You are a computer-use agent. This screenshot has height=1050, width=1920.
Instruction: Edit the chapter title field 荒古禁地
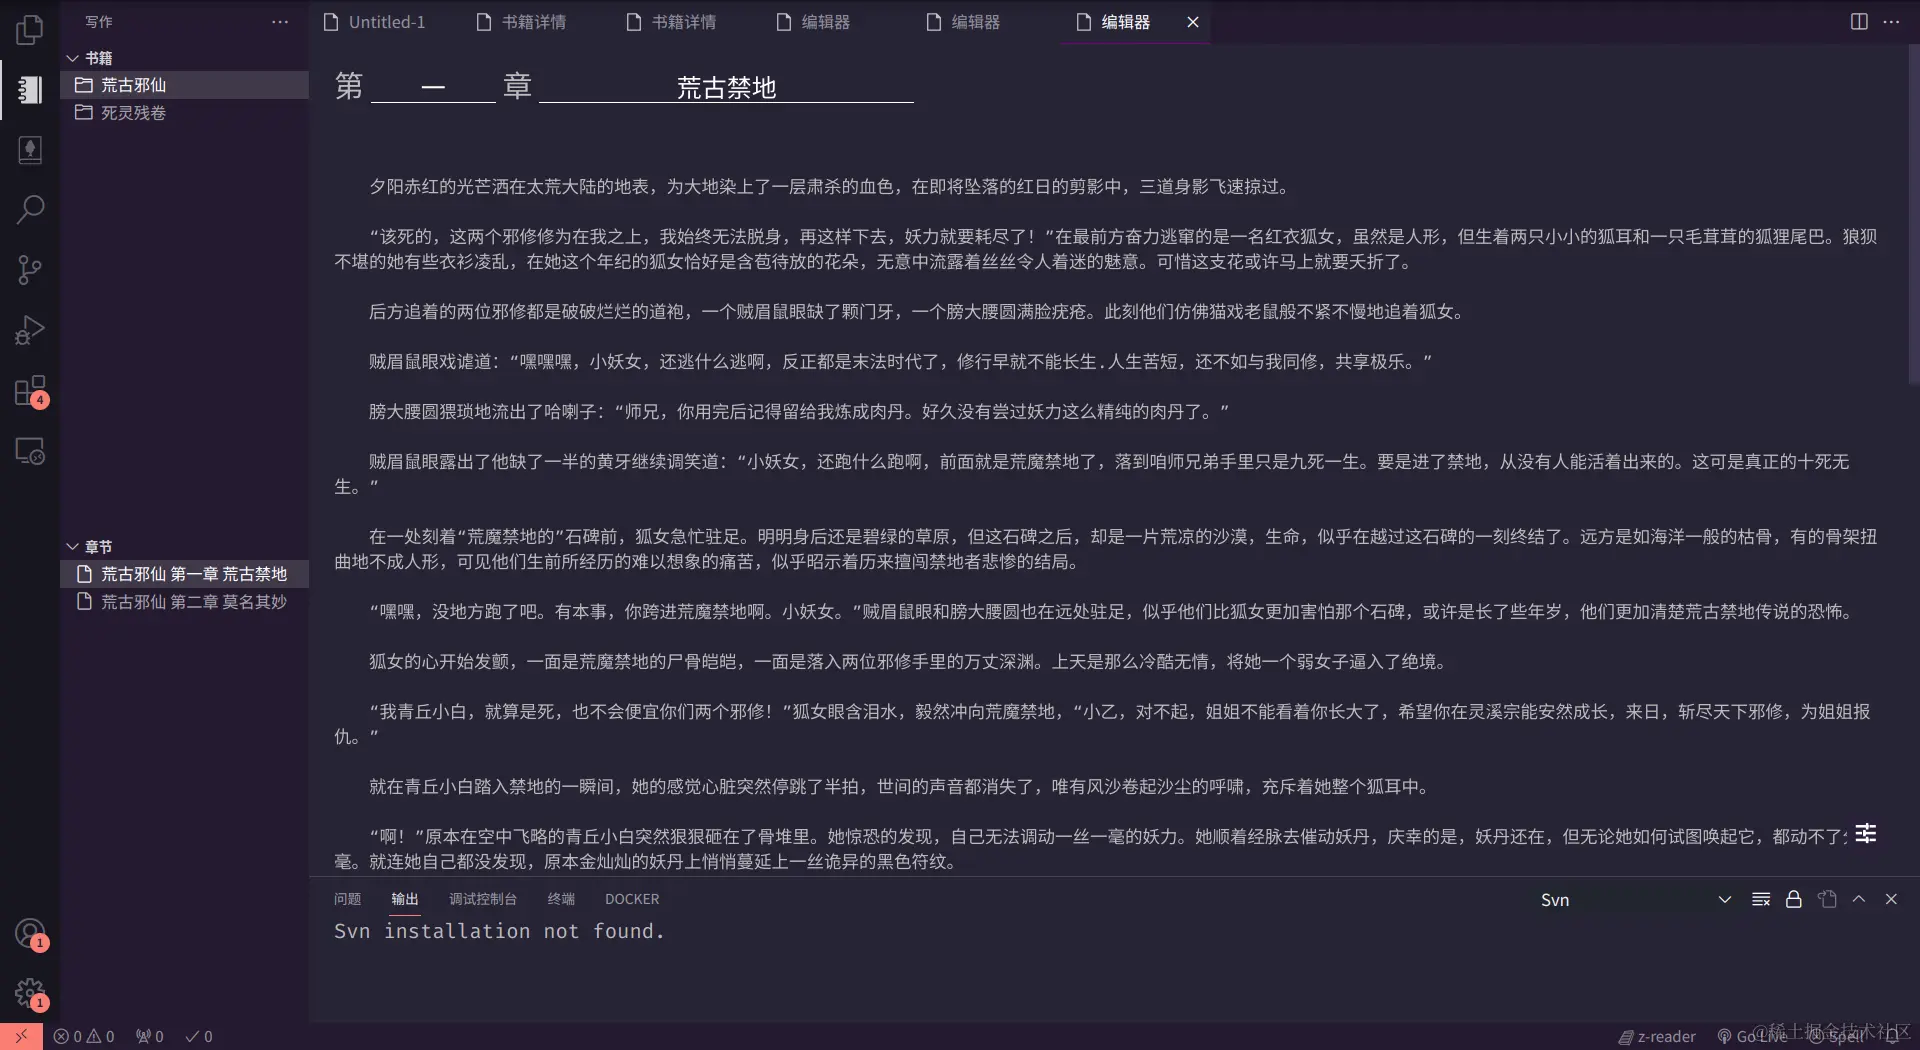(x=726, y=87)
